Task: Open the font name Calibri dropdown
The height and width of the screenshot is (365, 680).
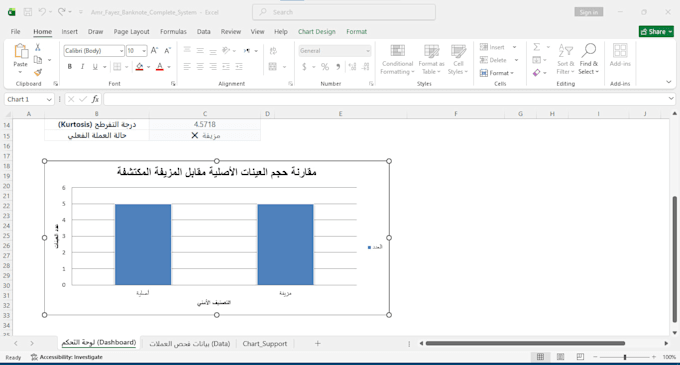Action: 121,51
